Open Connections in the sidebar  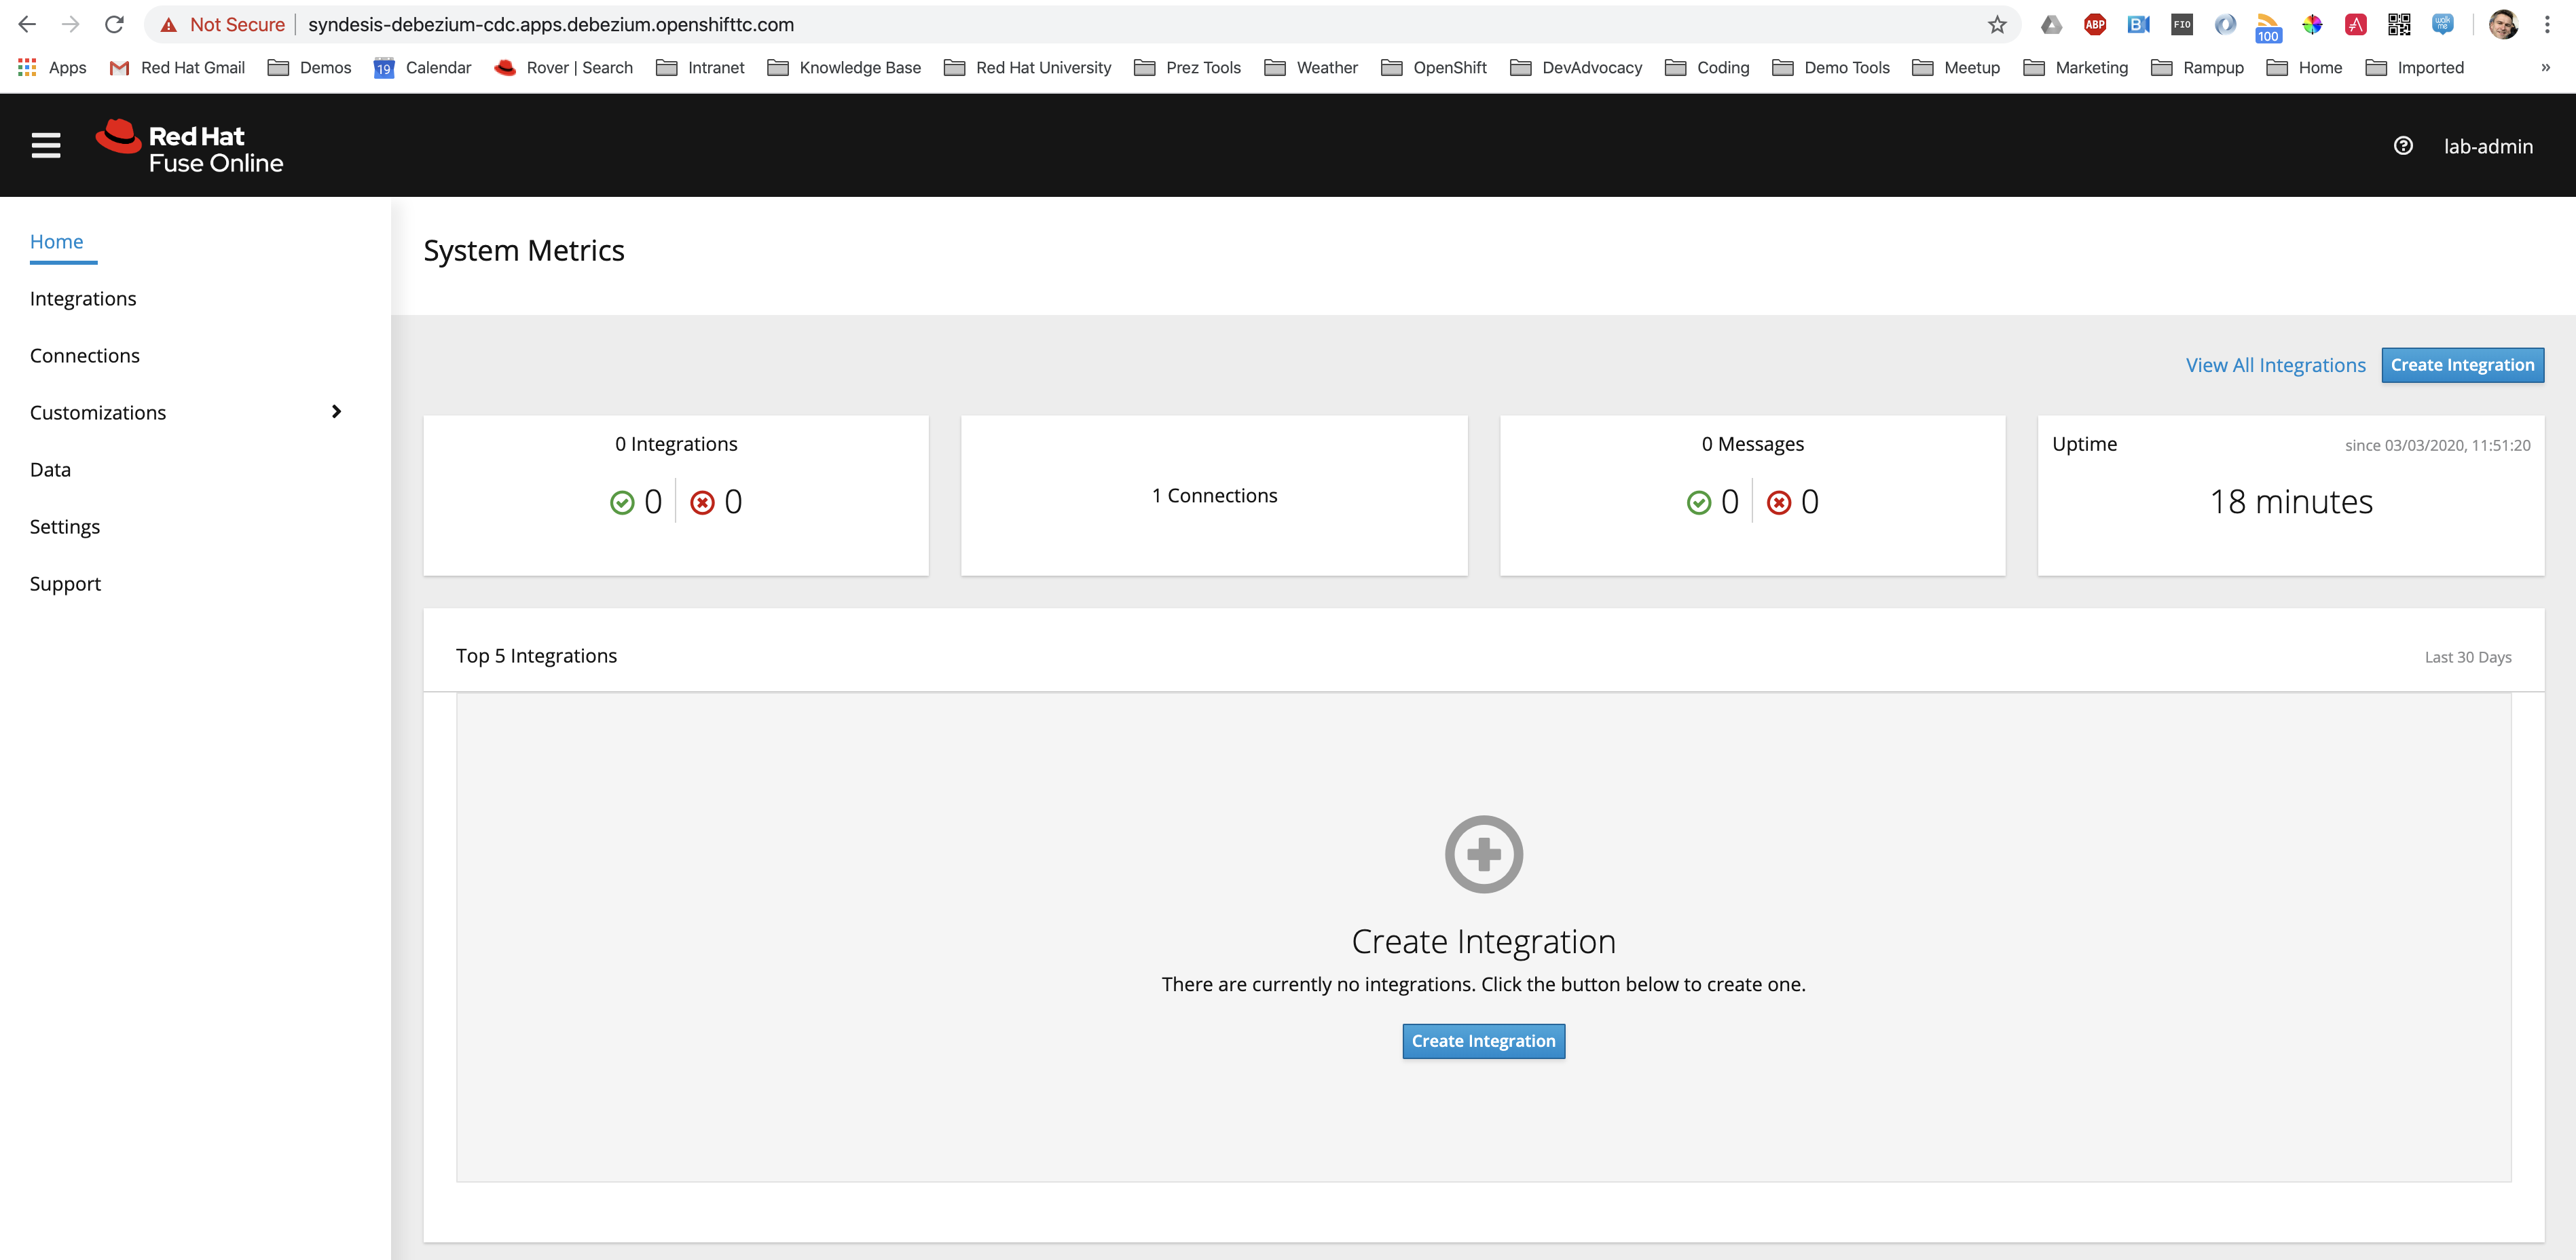(85, 356)
